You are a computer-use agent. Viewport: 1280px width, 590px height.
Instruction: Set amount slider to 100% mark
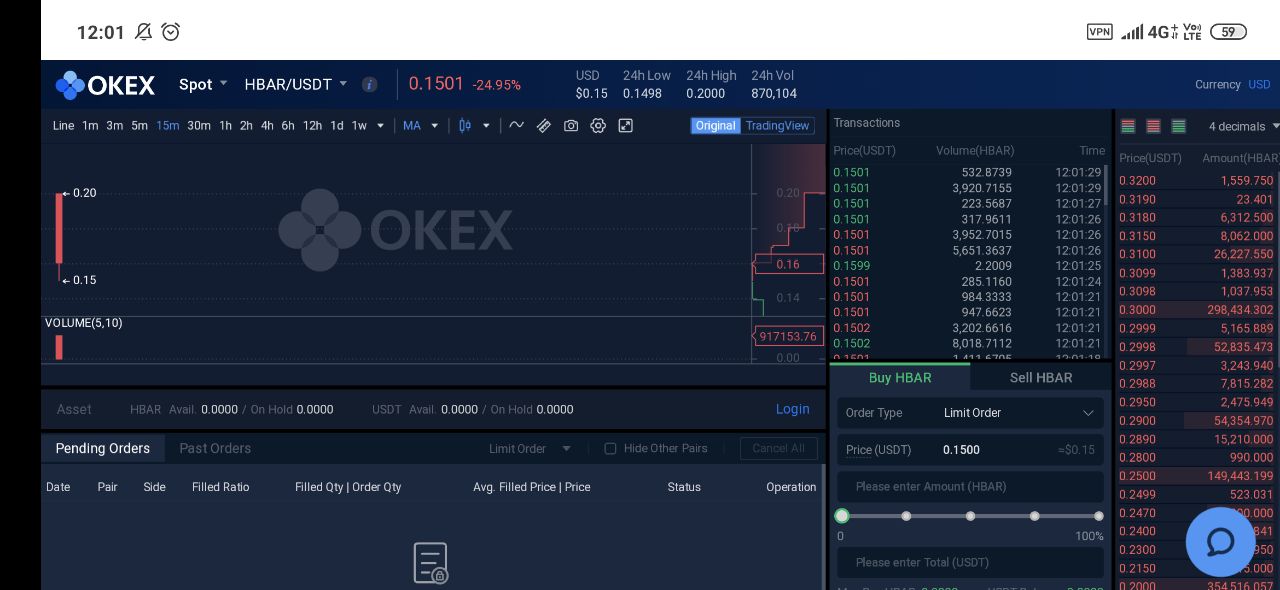coord(1098,516)
